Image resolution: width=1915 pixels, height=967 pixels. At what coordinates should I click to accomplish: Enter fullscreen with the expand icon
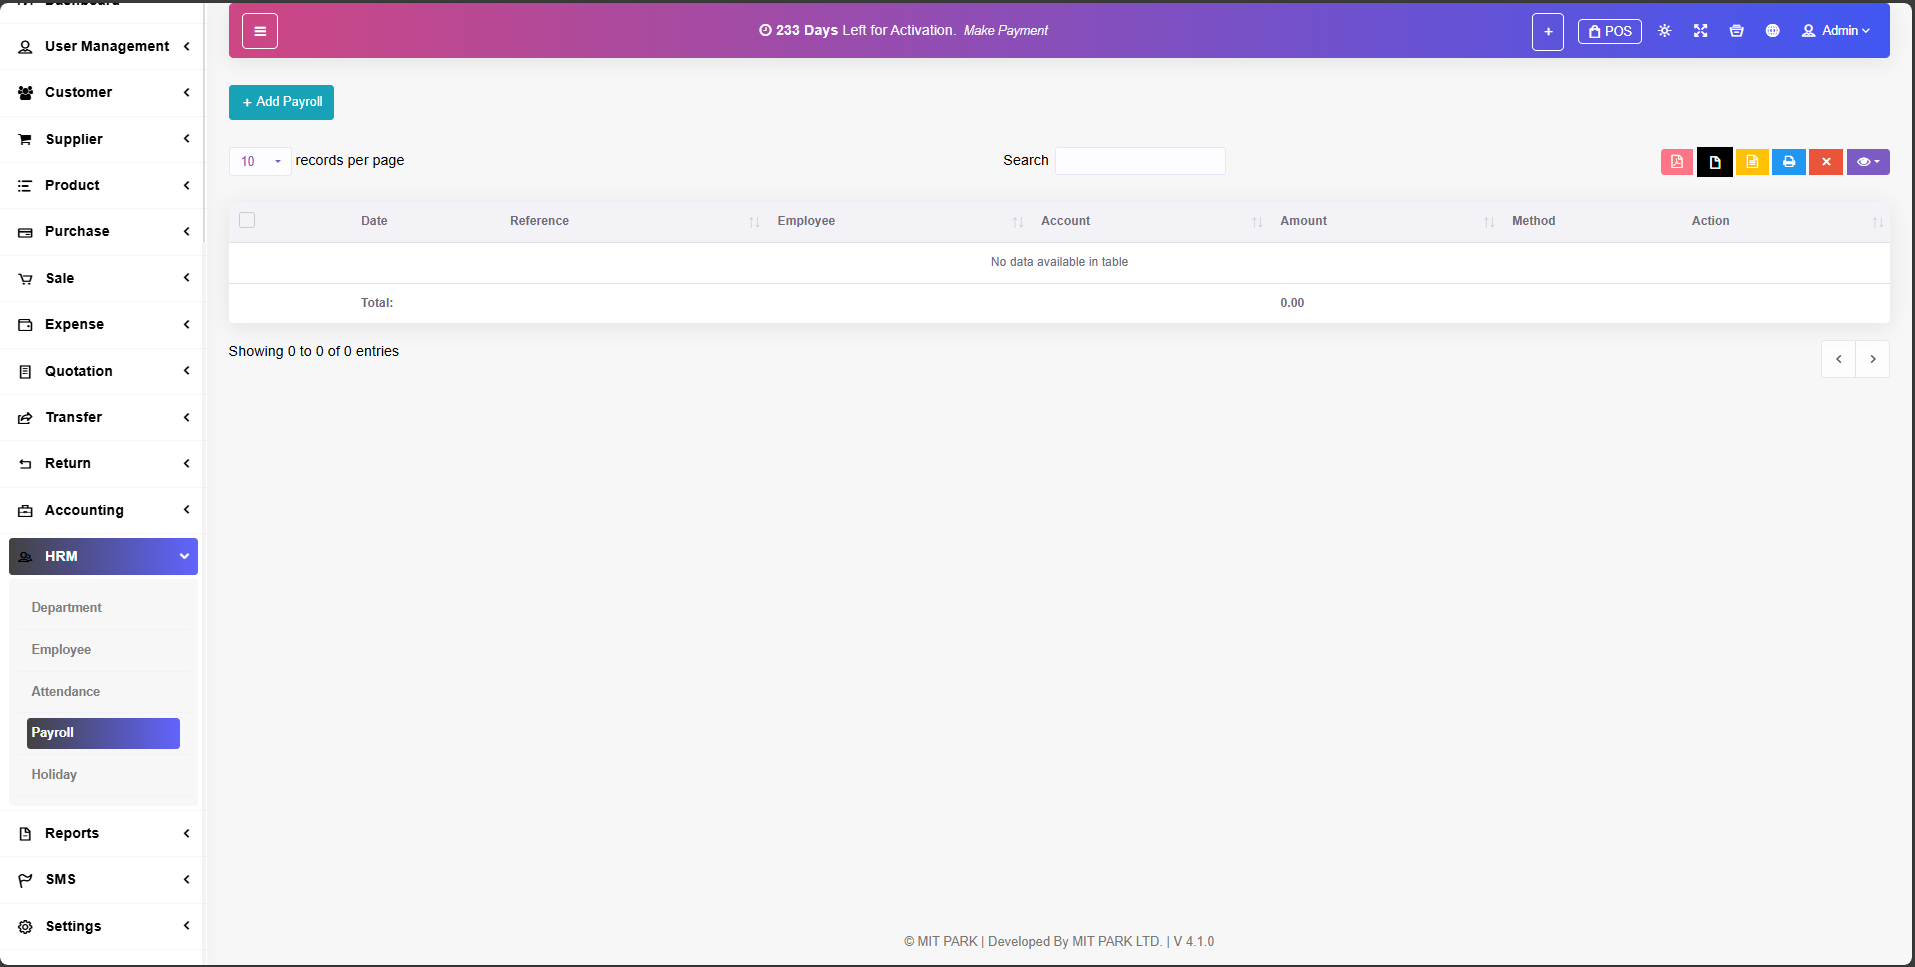(1700, 31)
